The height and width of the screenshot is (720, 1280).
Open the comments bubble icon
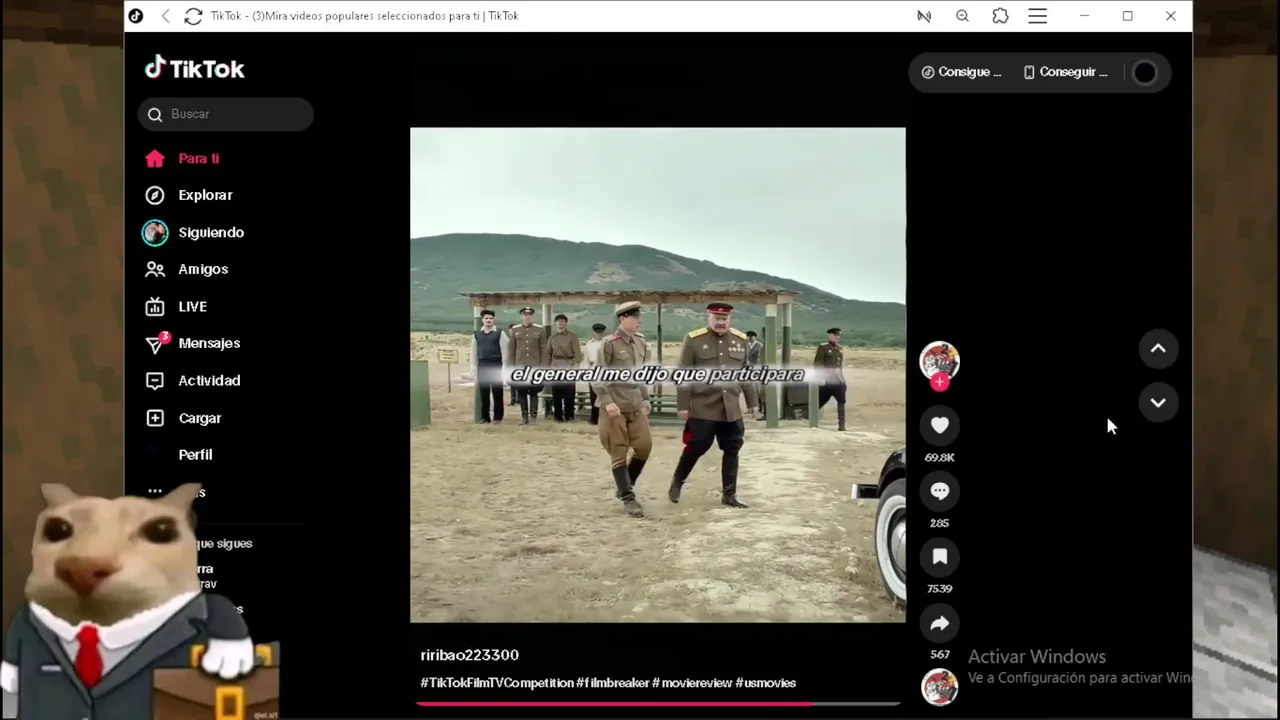point(939,491)
